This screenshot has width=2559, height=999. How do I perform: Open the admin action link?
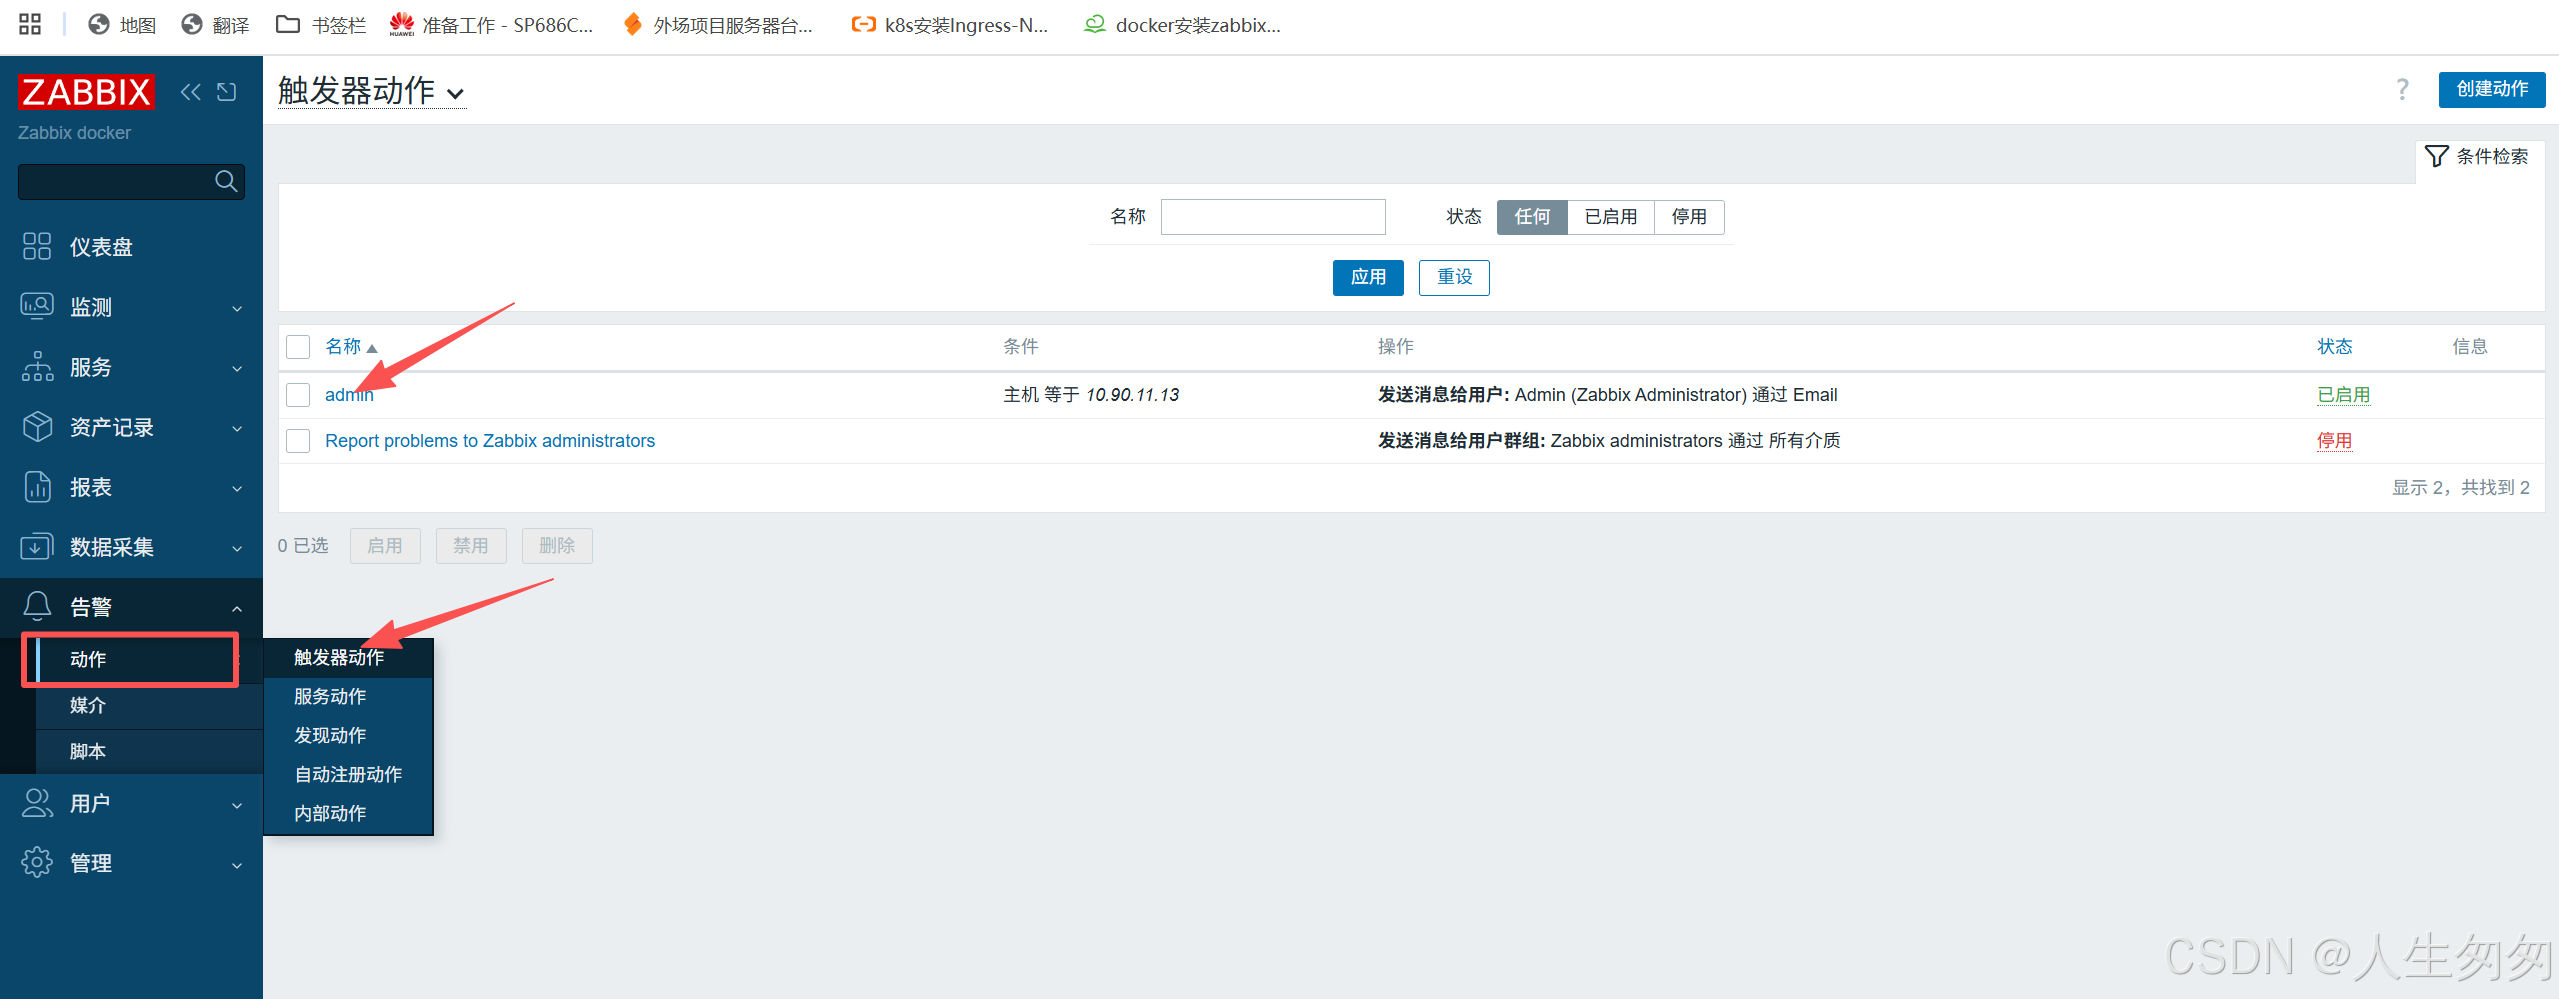[349, 395]
